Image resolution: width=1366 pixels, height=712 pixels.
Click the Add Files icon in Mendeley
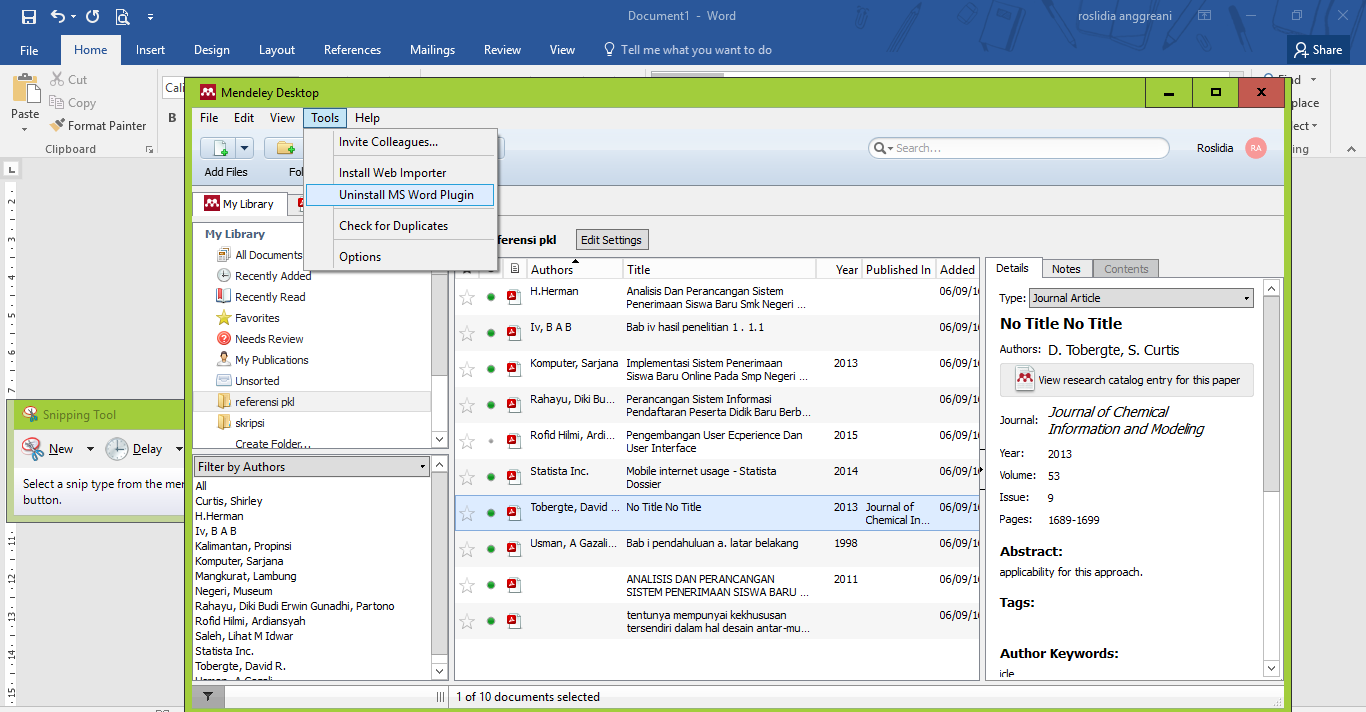point(219,148)
